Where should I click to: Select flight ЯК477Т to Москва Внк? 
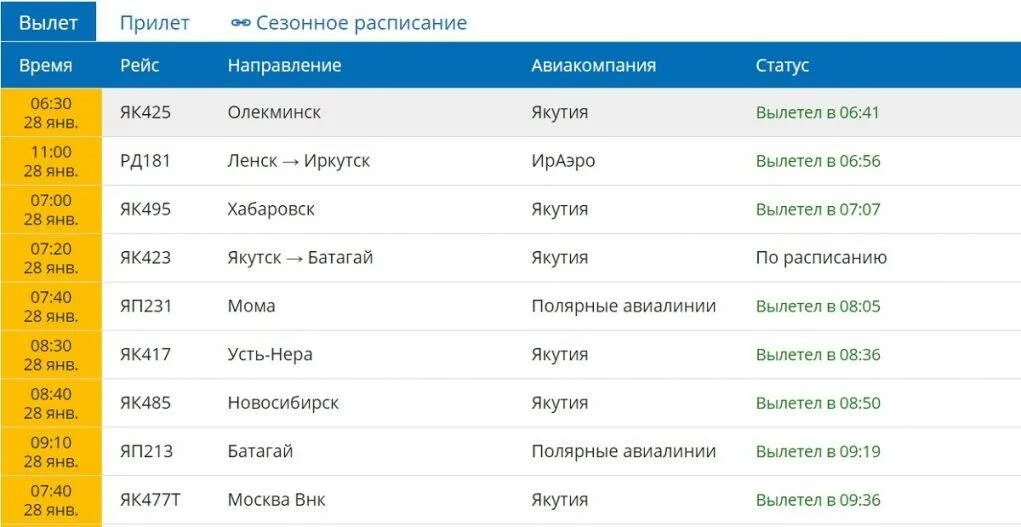click(150, 500)
